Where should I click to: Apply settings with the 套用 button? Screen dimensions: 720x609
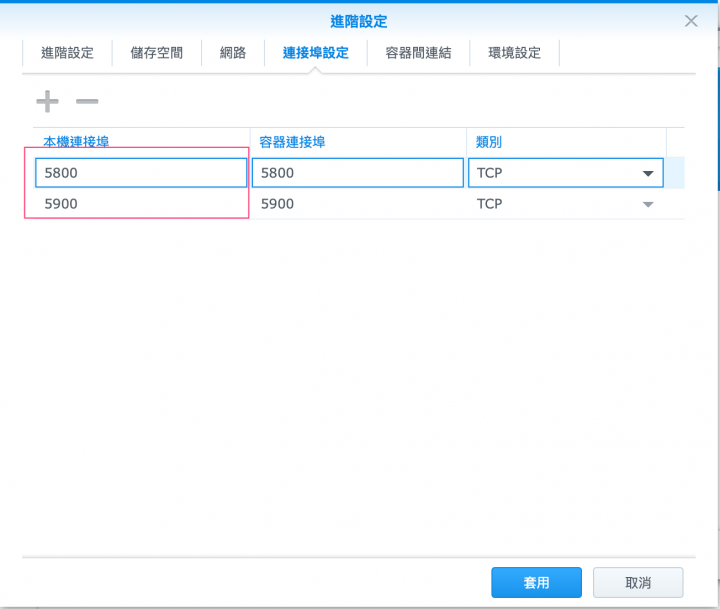536,582
